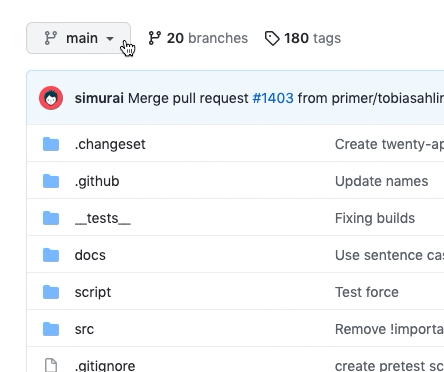Open the main branch selector dropdown

tap(78, 38)
